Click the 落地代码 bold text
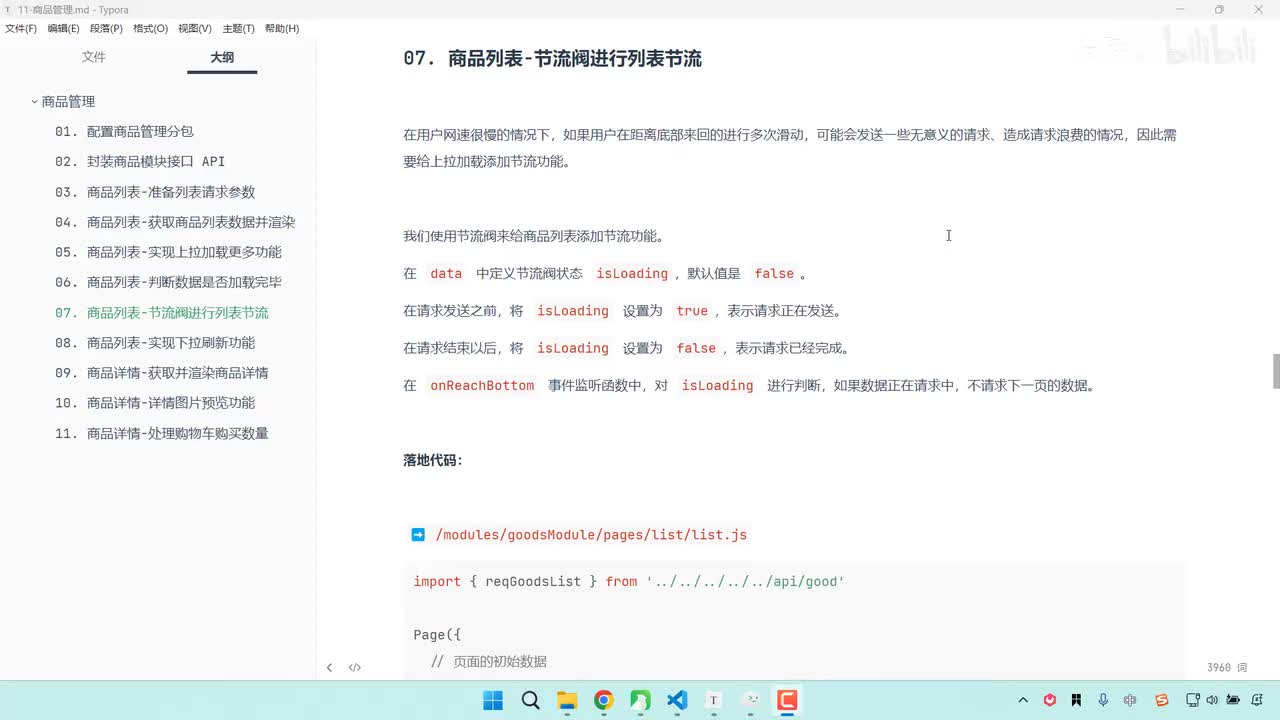Viewport: 1280px width, 720px height. [x=433, y=461]
